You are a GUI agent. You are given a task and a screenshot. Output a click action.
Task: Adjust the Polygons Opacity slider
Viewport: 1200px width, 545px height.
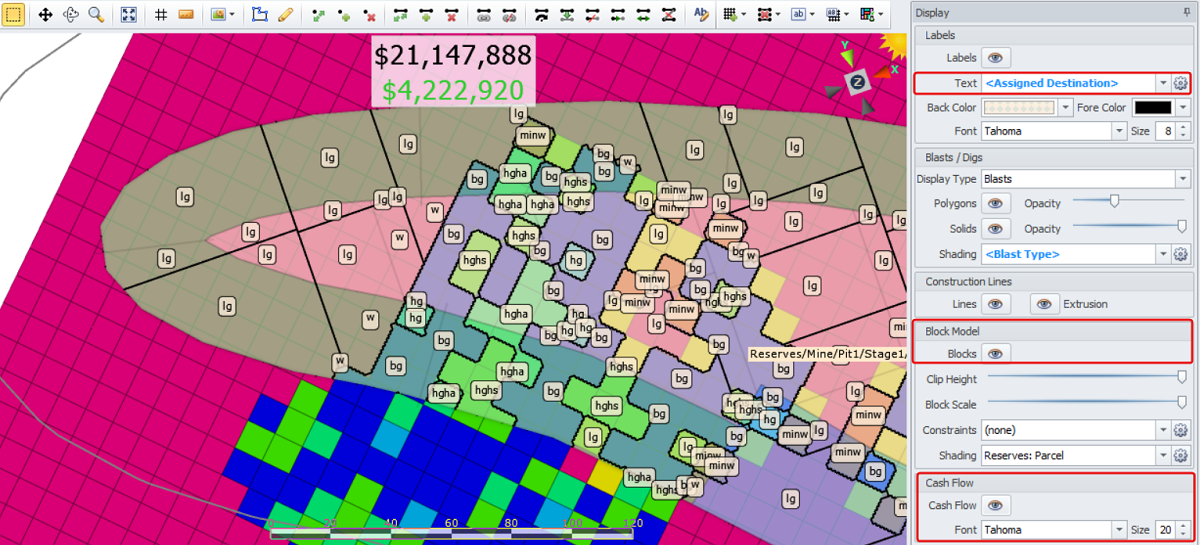pyautogui.click(x=1129, y=202)
